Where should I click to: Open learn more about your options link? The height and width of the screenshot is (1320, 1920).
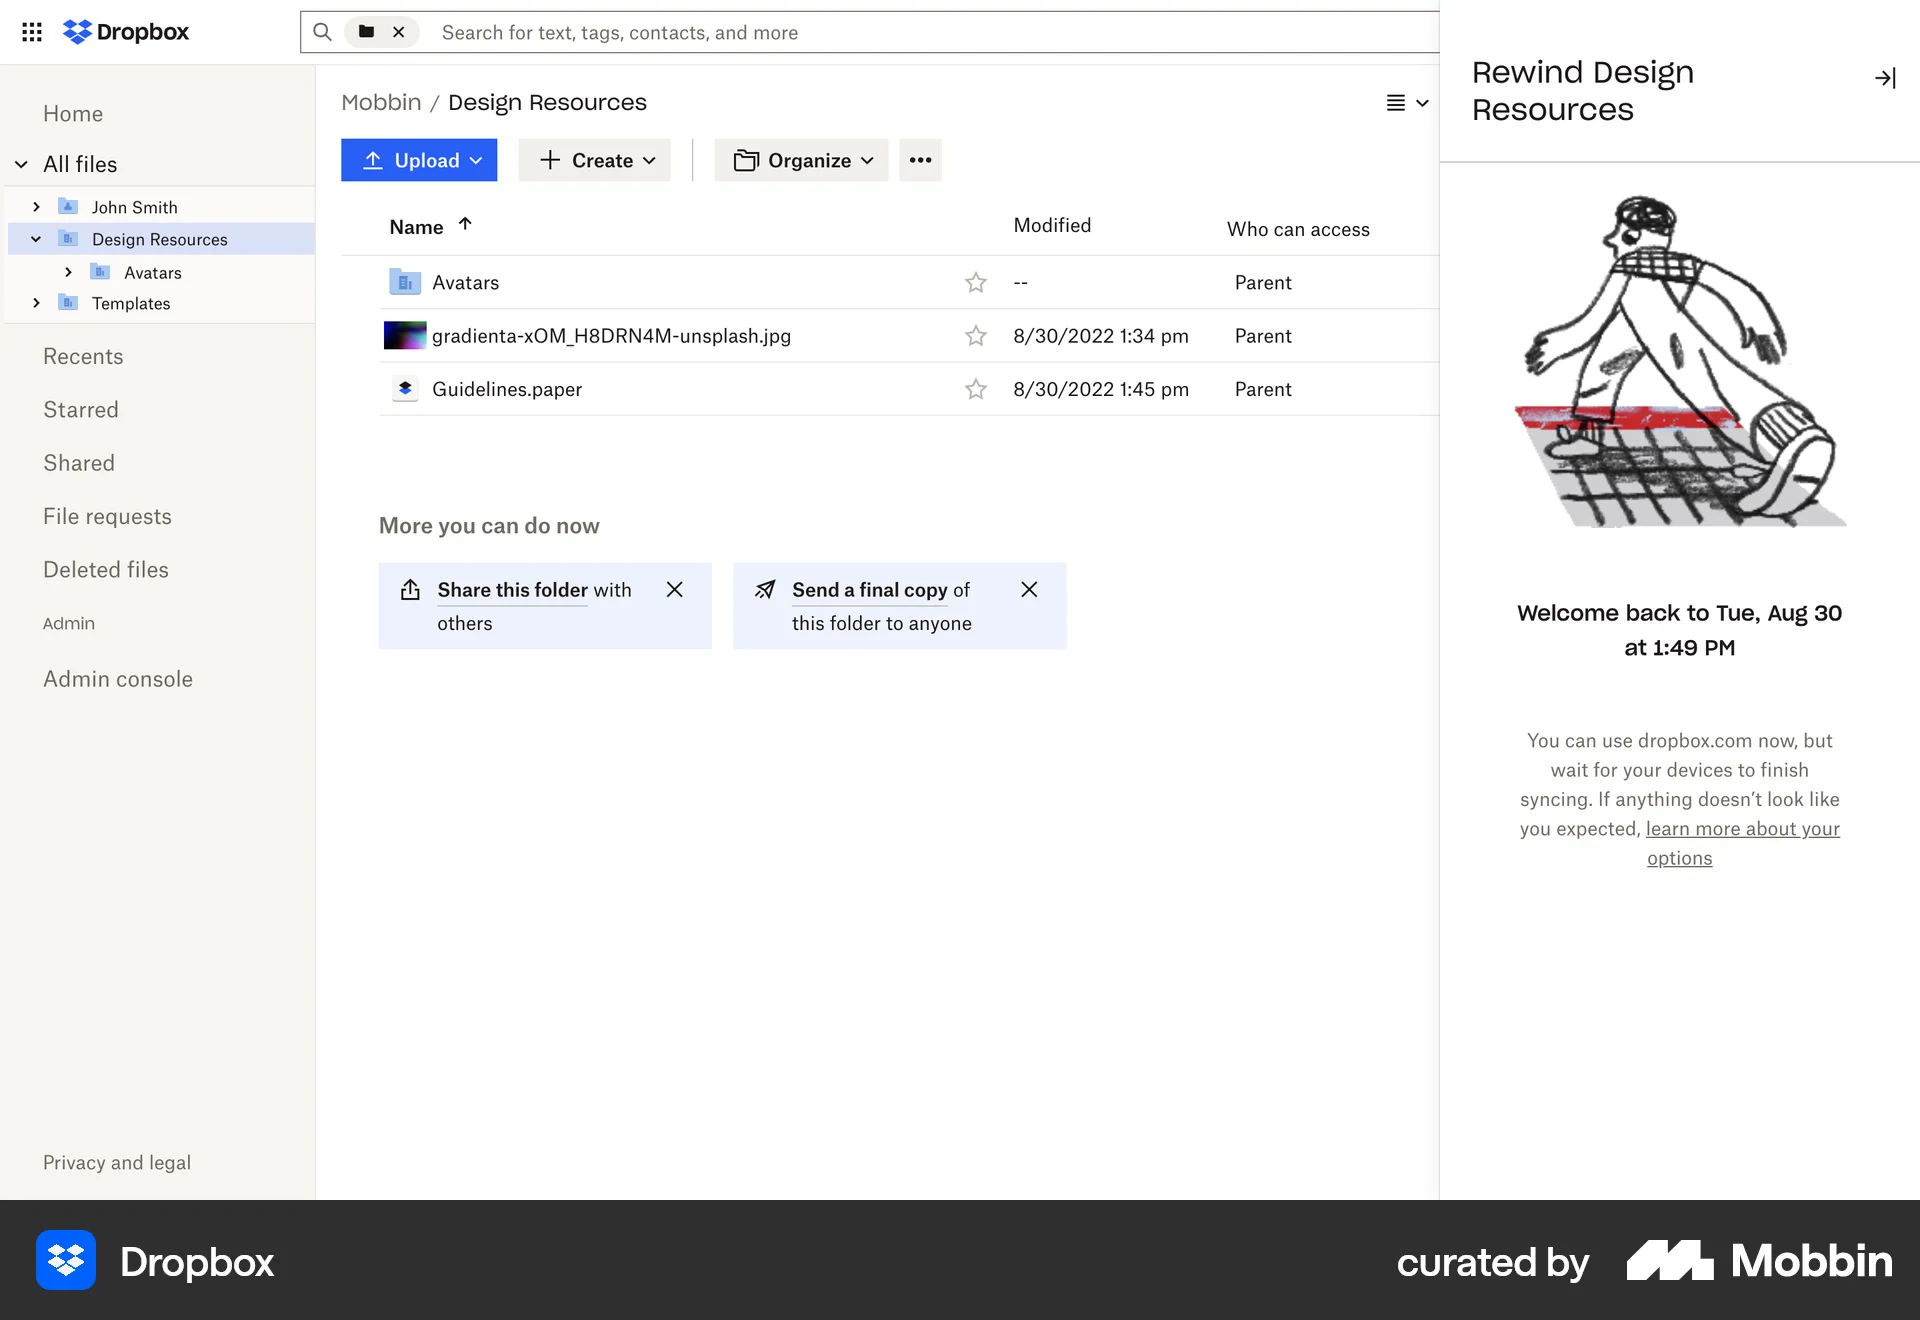(1742, 843)
